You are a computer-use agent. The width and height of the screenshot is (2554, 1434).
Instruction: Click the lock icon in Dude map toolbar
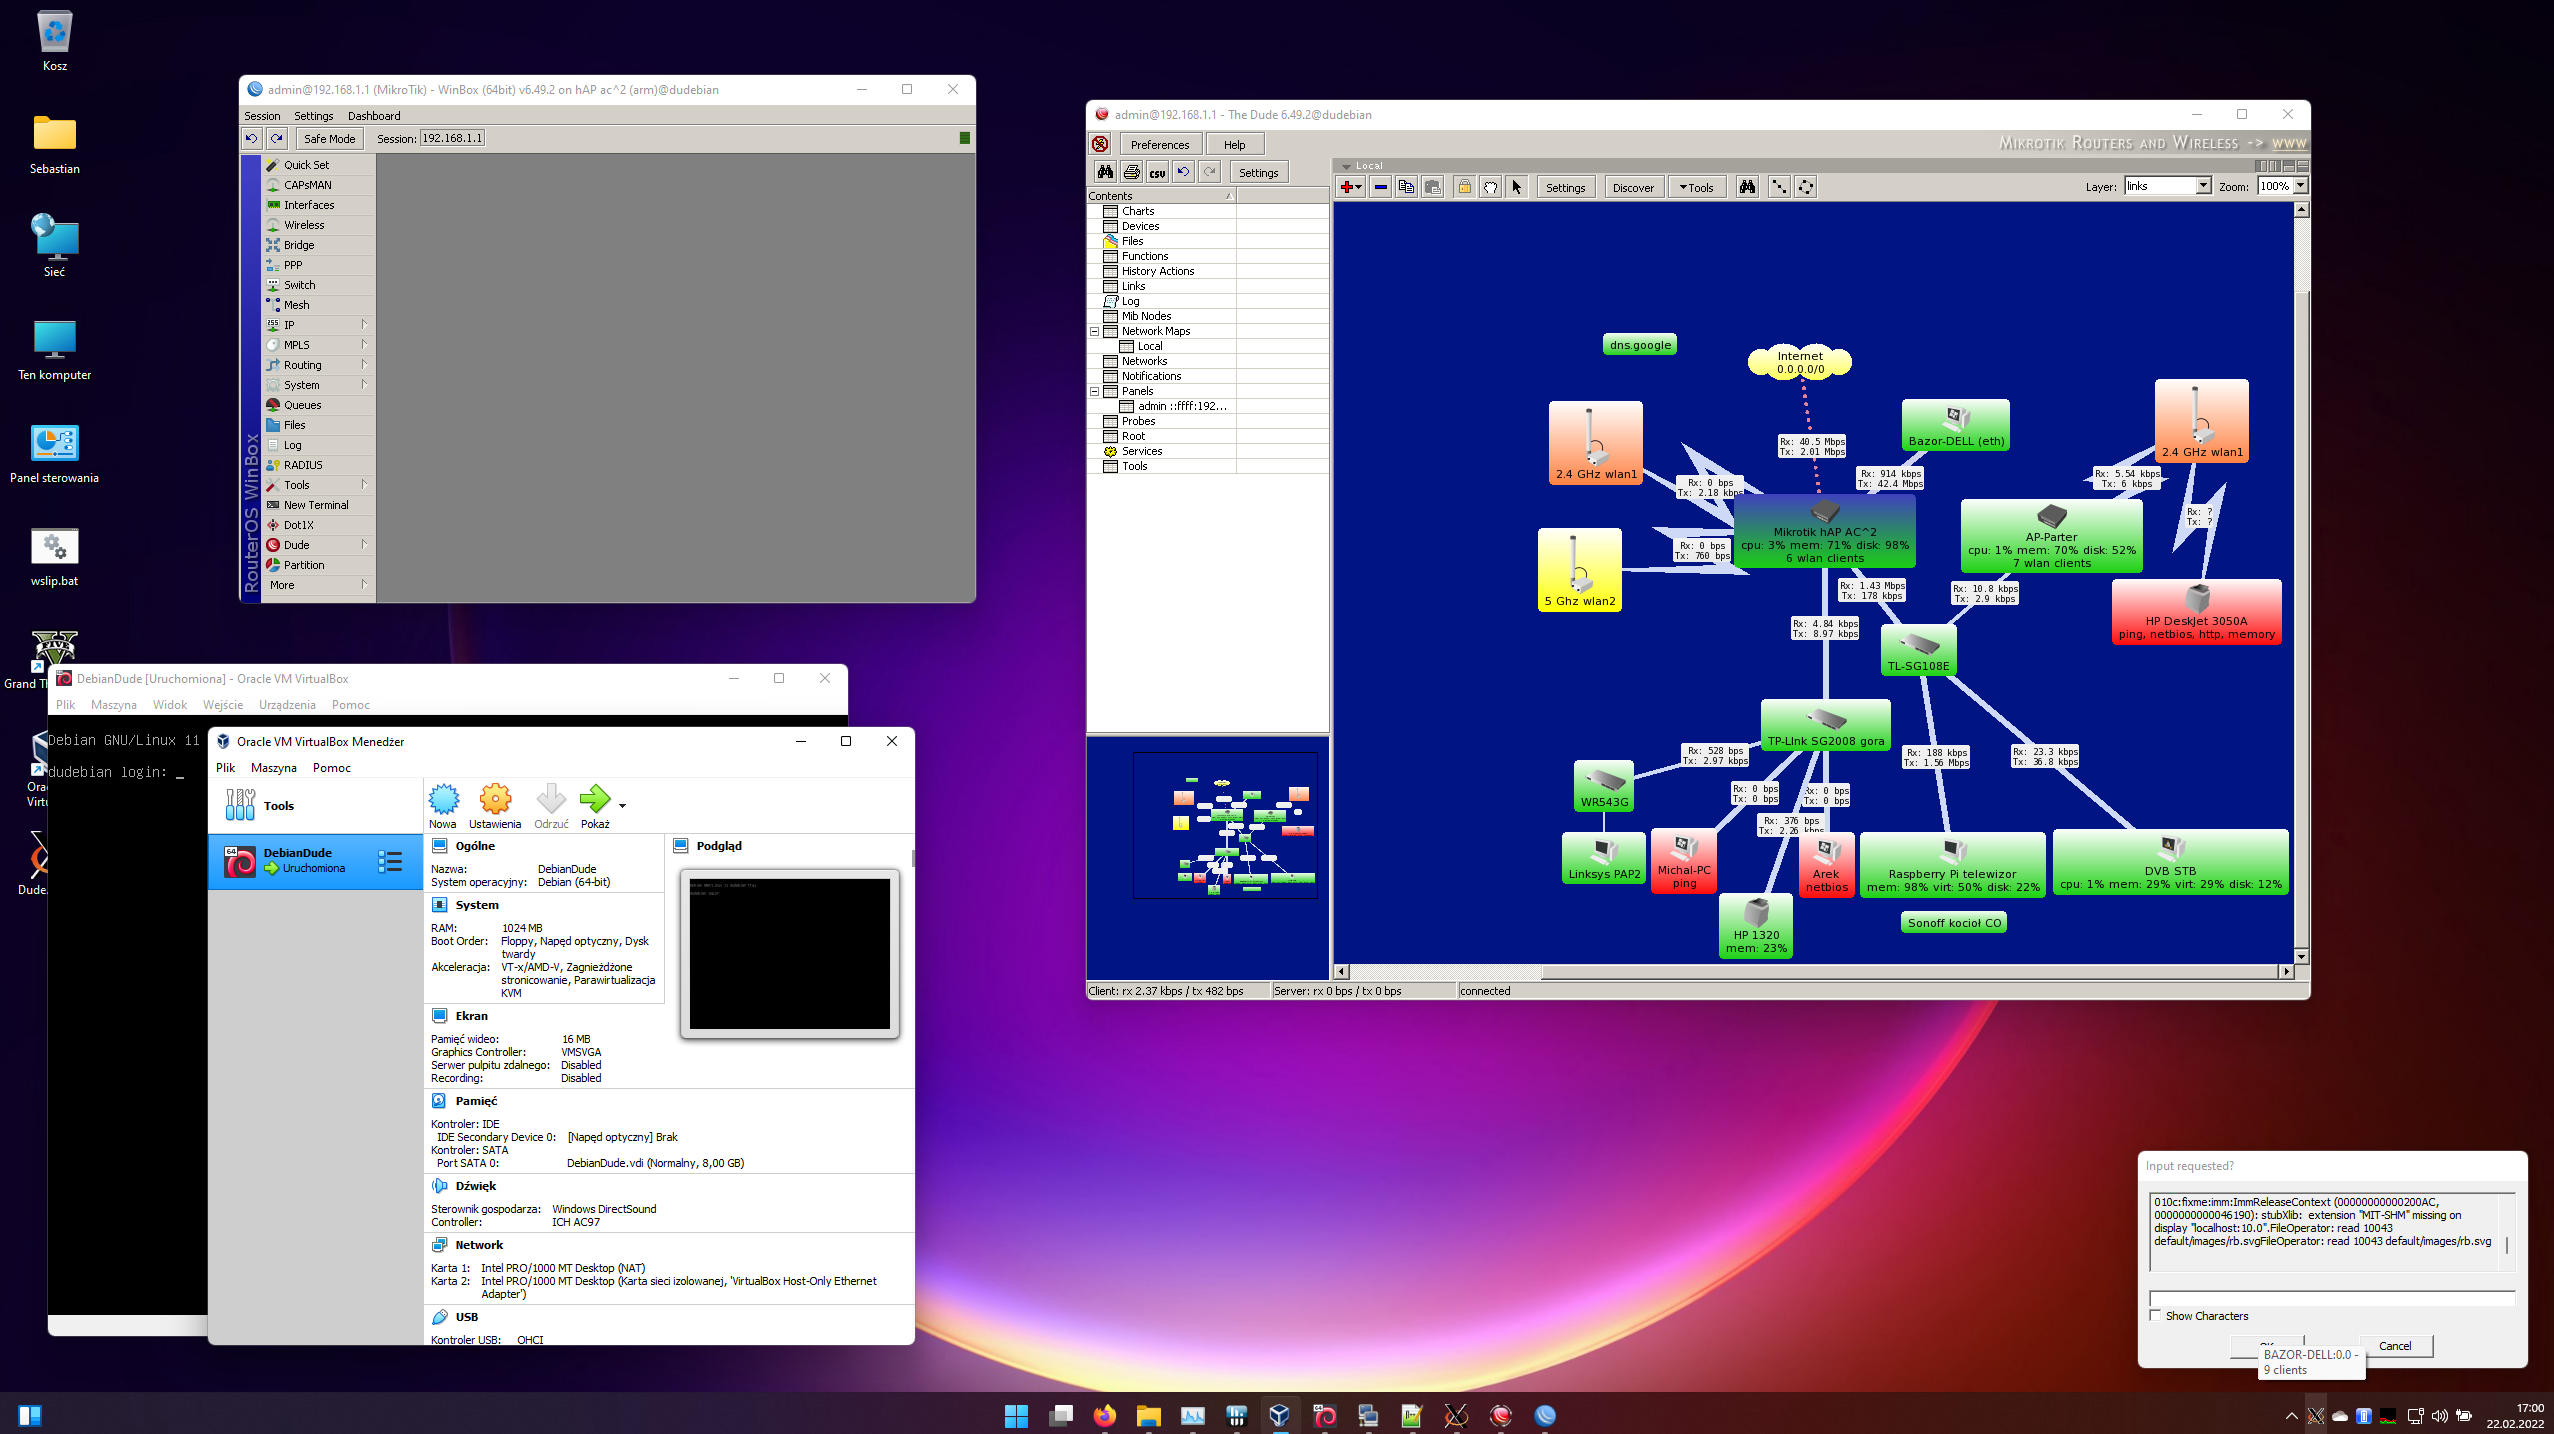tap(1464, 187)
